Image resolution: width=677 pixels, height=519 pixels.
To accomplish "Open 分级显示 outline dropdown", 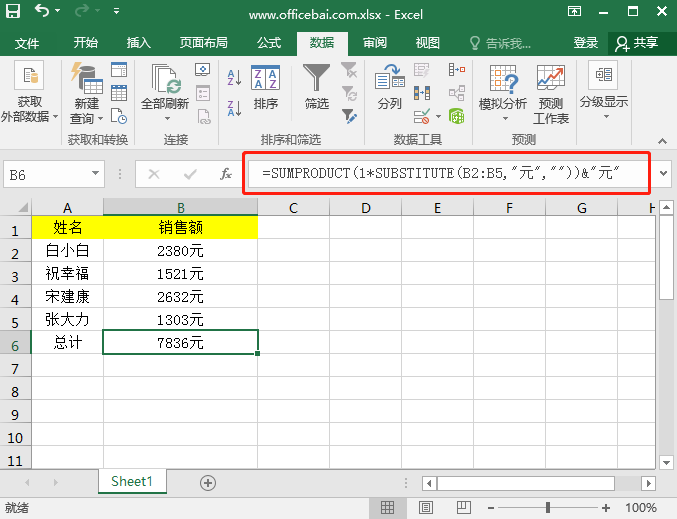I will point(604,91).
